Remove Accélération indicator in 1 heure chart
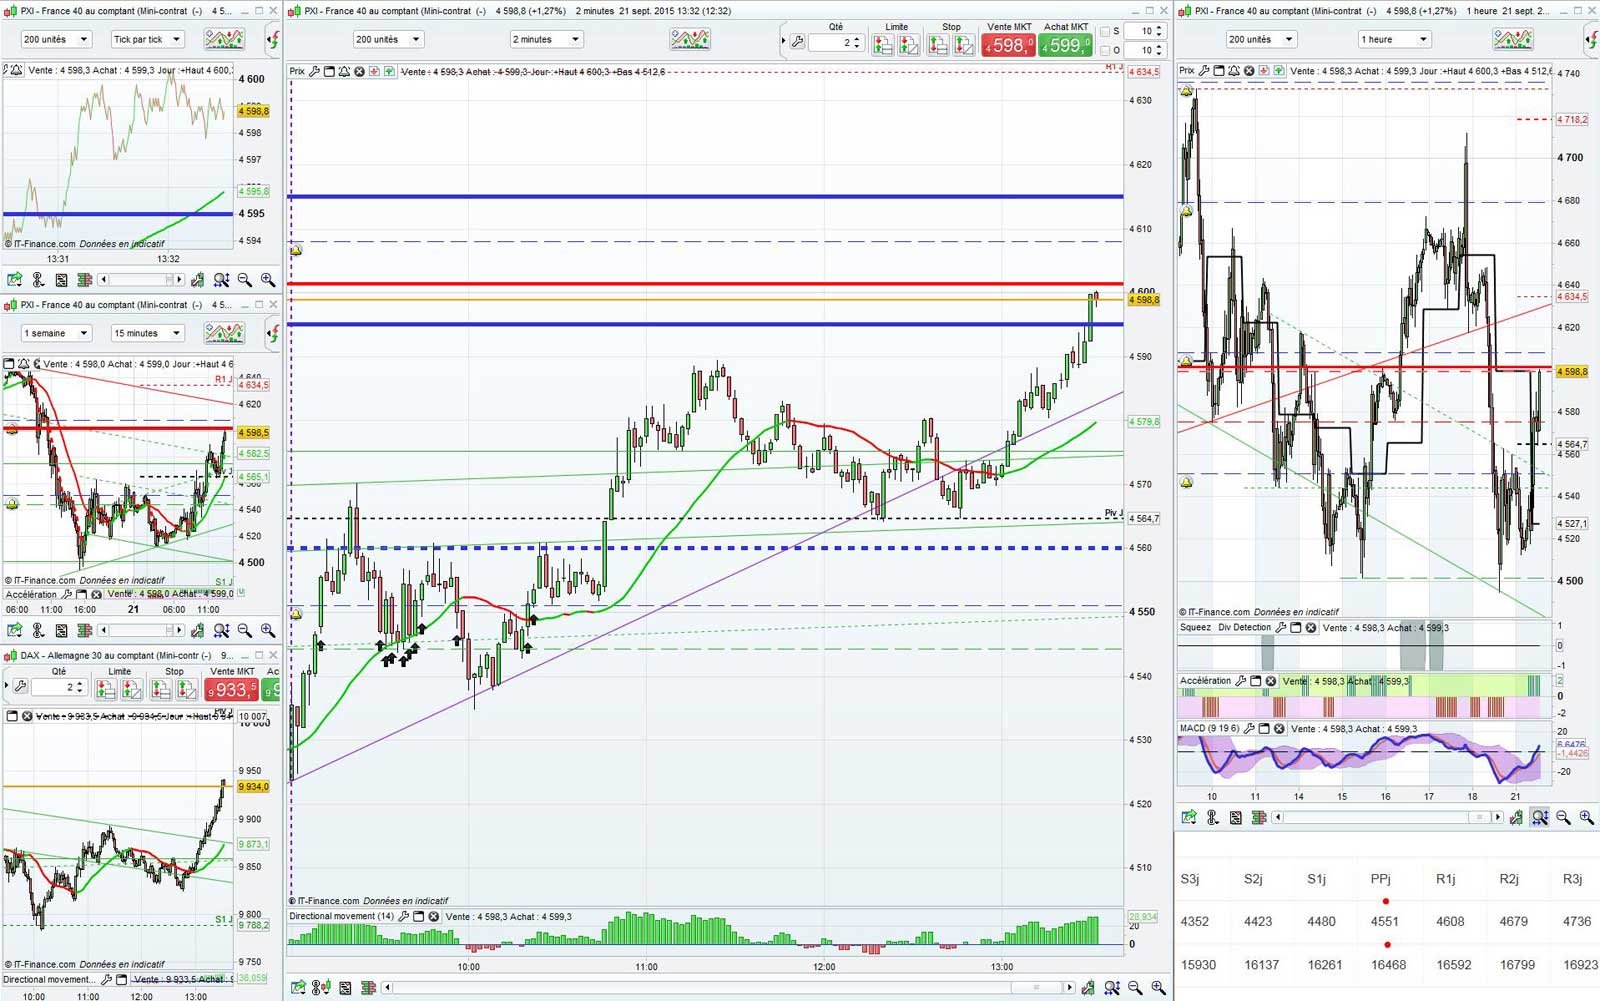 [x=1271, y=681]
